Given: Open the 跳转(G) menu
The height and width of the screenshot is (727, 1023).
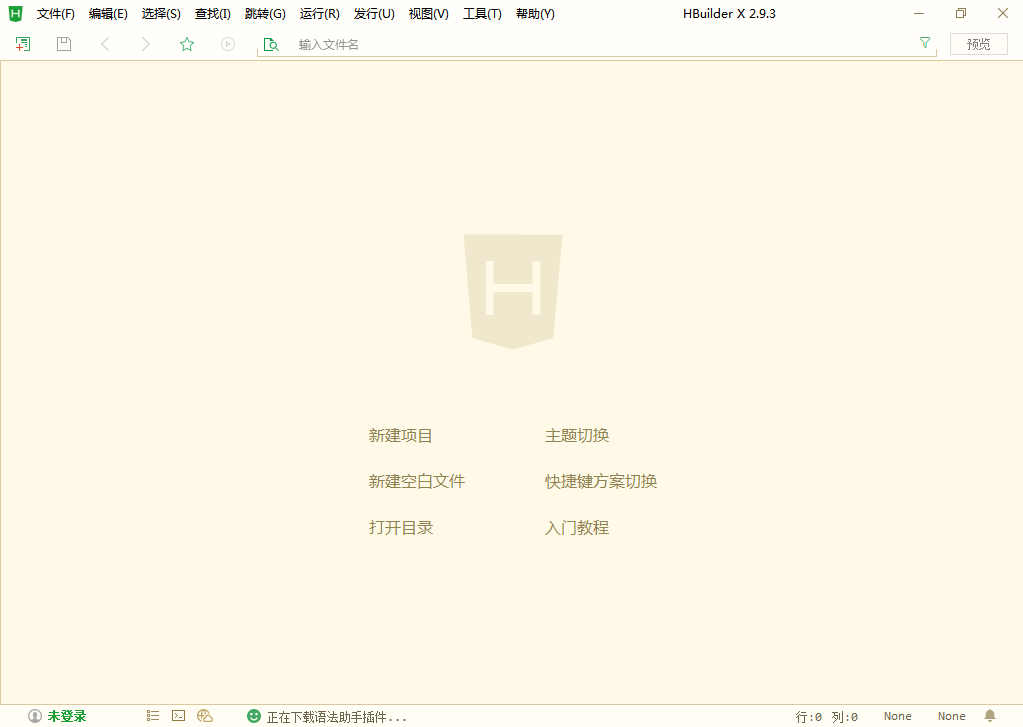Looking at the screenshot, I should pyautogui.click(x=265, y=14).
